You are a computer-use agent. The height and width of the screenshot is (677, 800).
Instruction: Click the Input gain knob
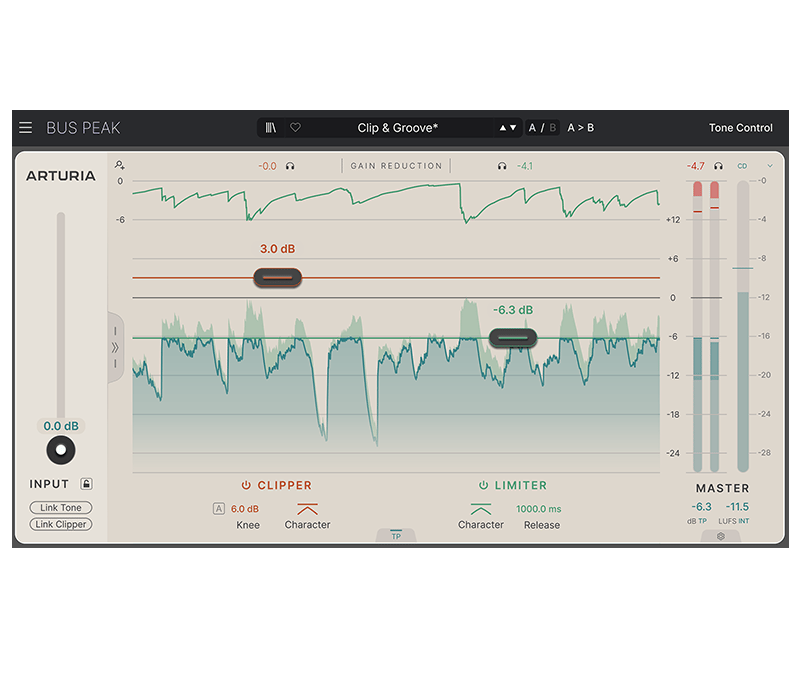(61, 450)
